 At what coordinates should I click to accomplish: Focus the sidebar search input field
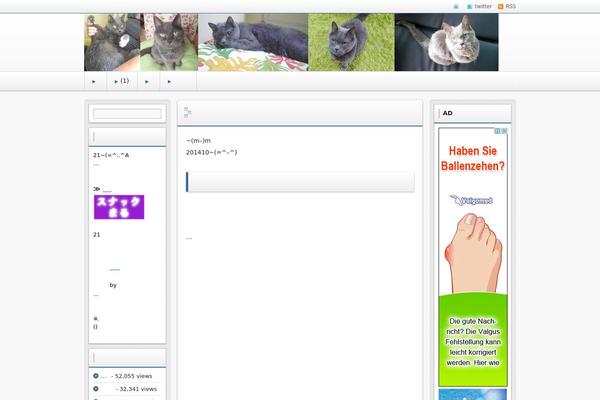127,114
